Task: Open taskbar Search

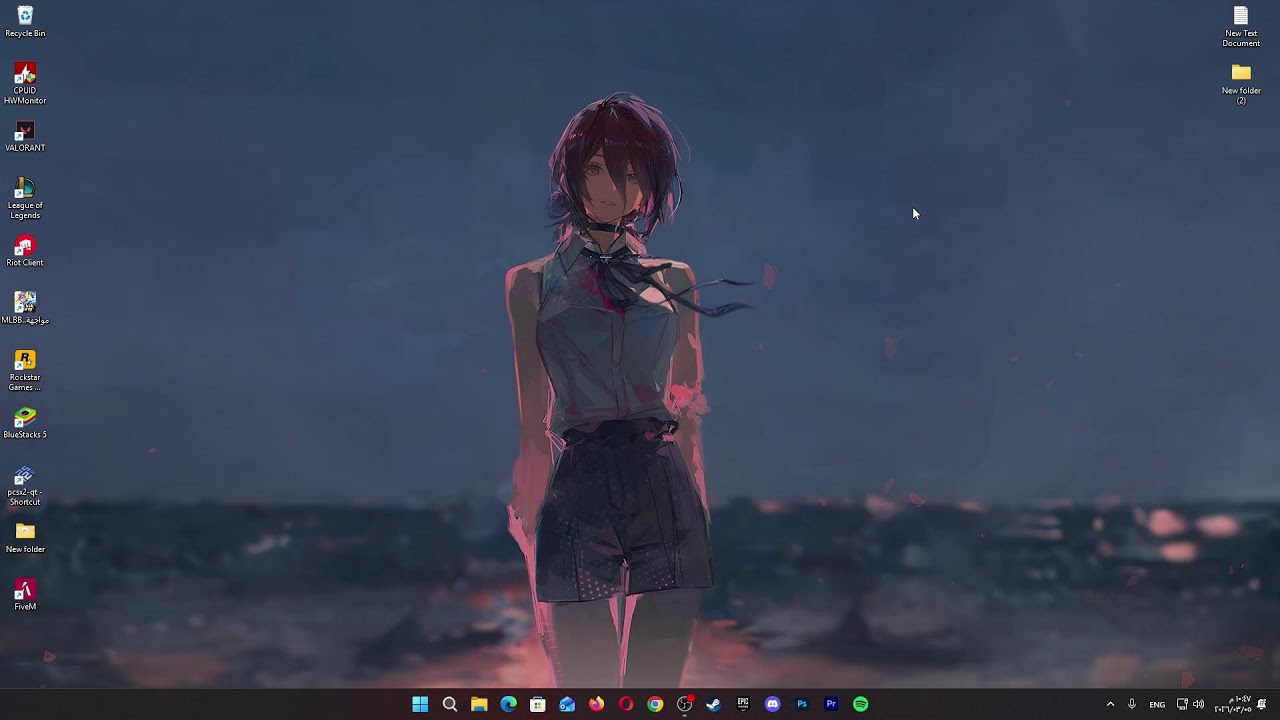Action: point(450,704)
